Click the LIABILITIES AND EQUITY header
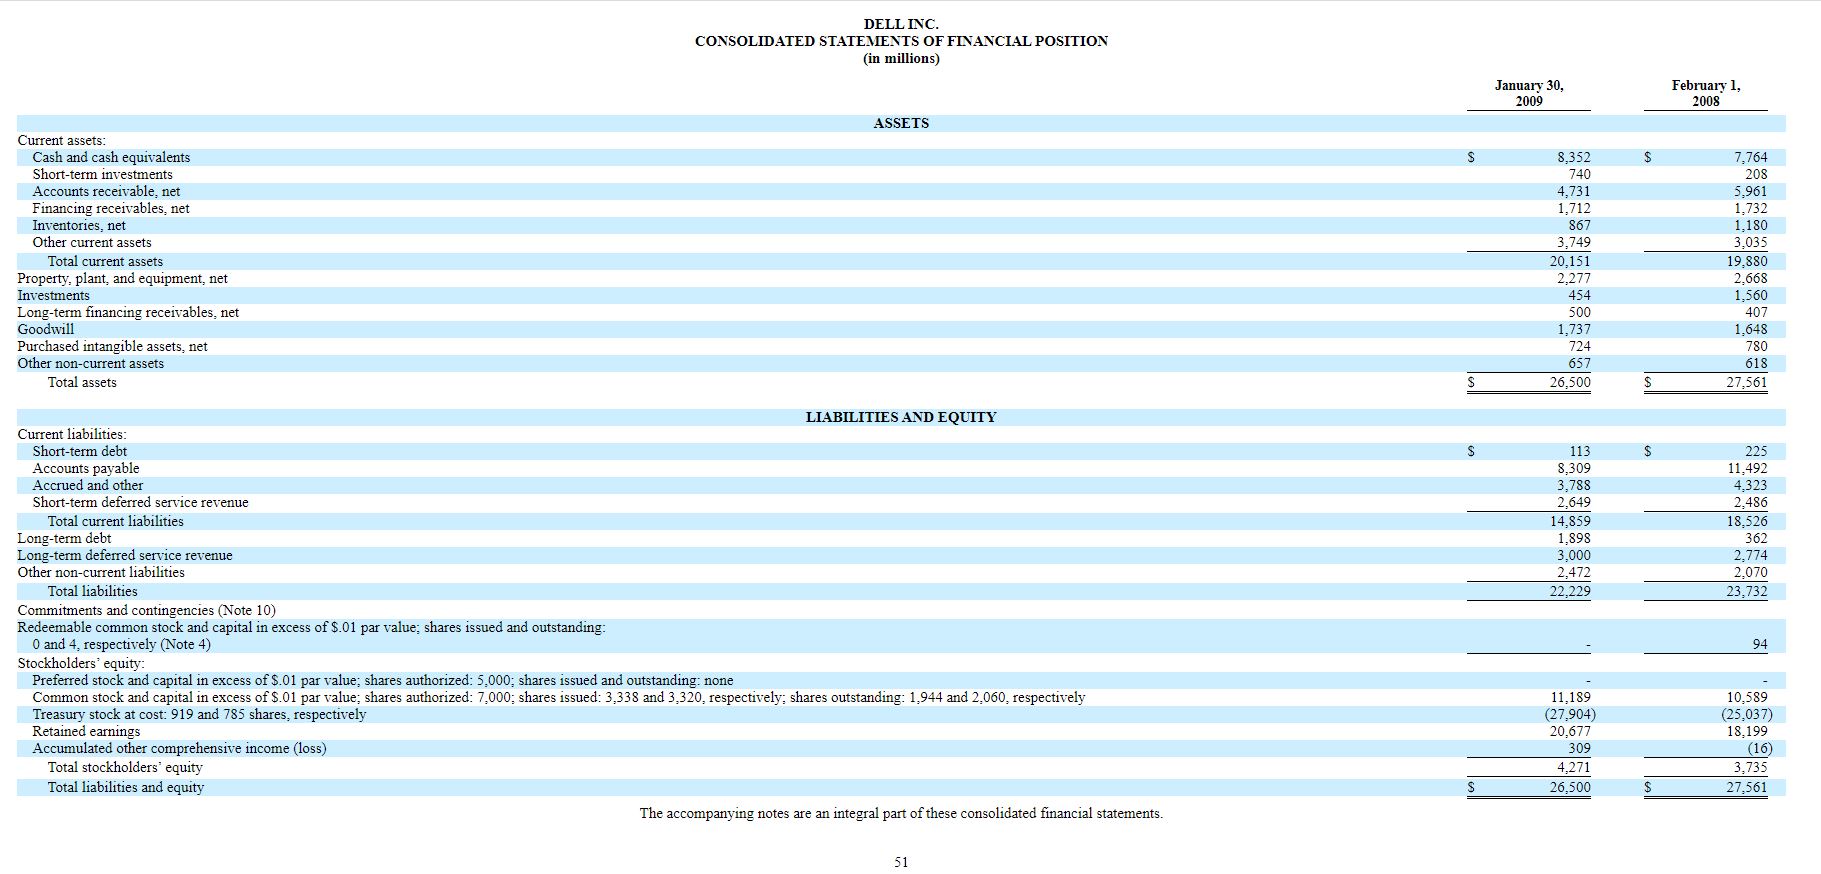 click(901, 417)
